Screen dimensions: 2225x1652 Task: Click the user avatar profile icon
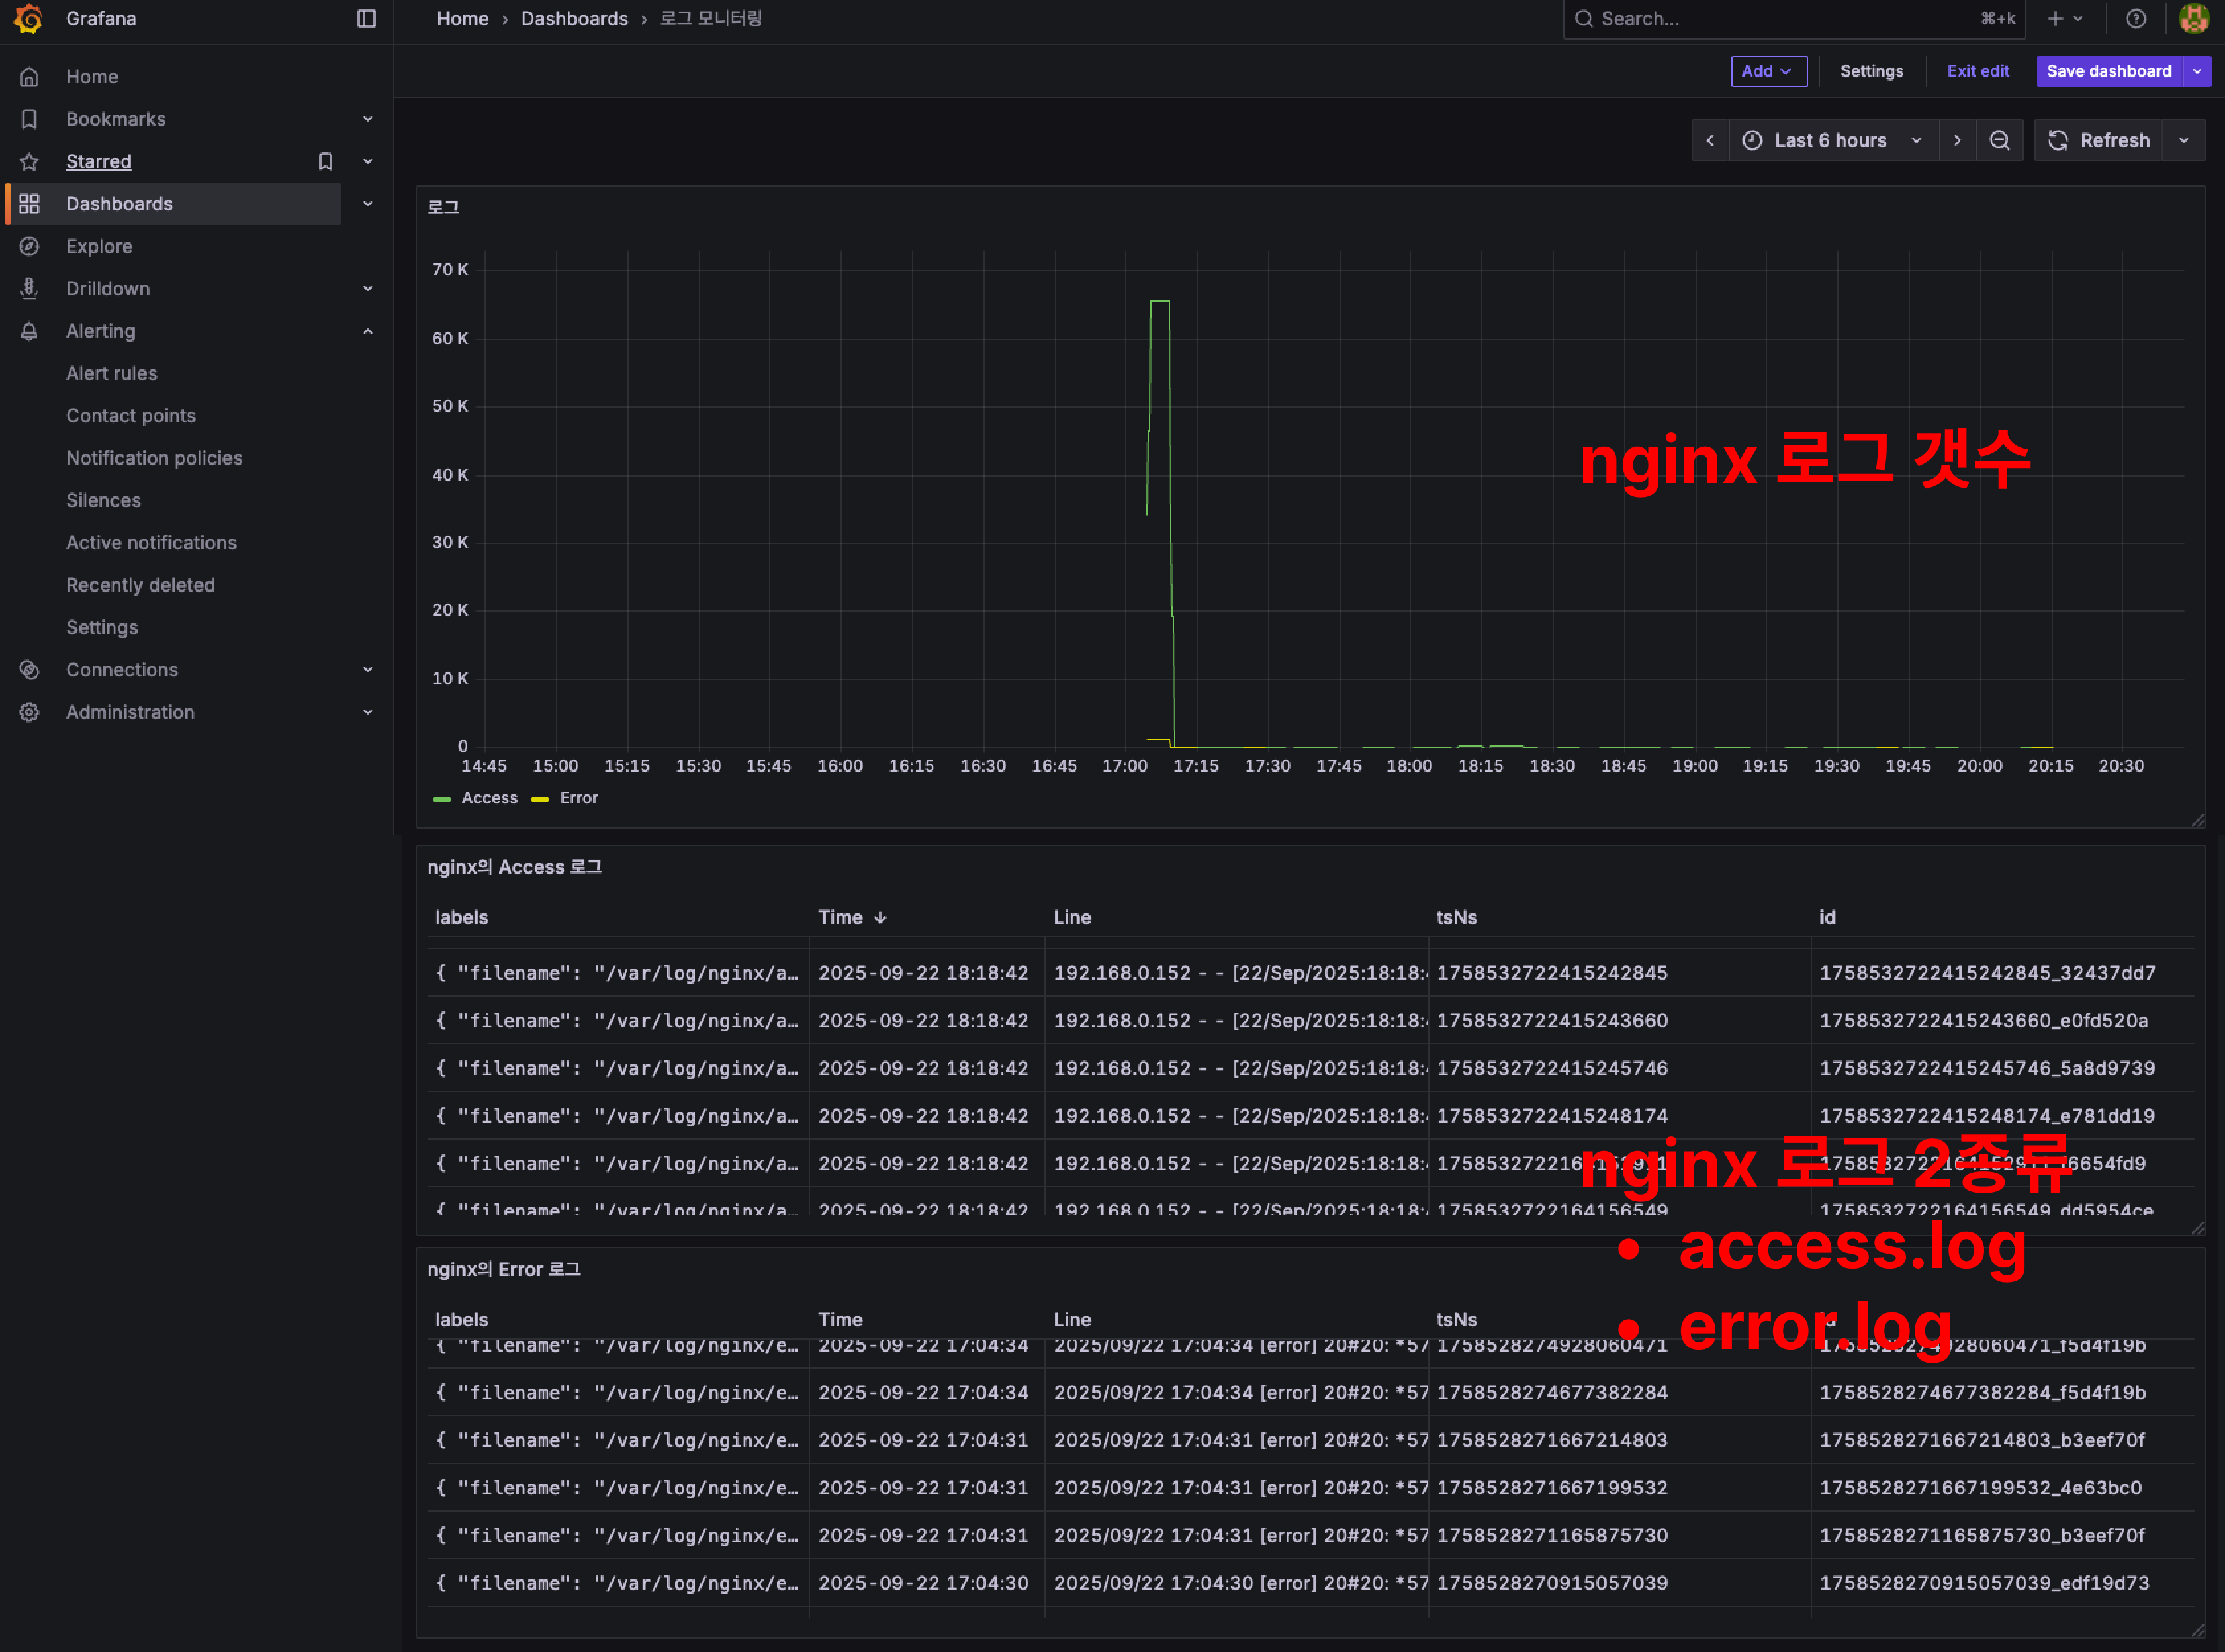[x=2193, y=19]
